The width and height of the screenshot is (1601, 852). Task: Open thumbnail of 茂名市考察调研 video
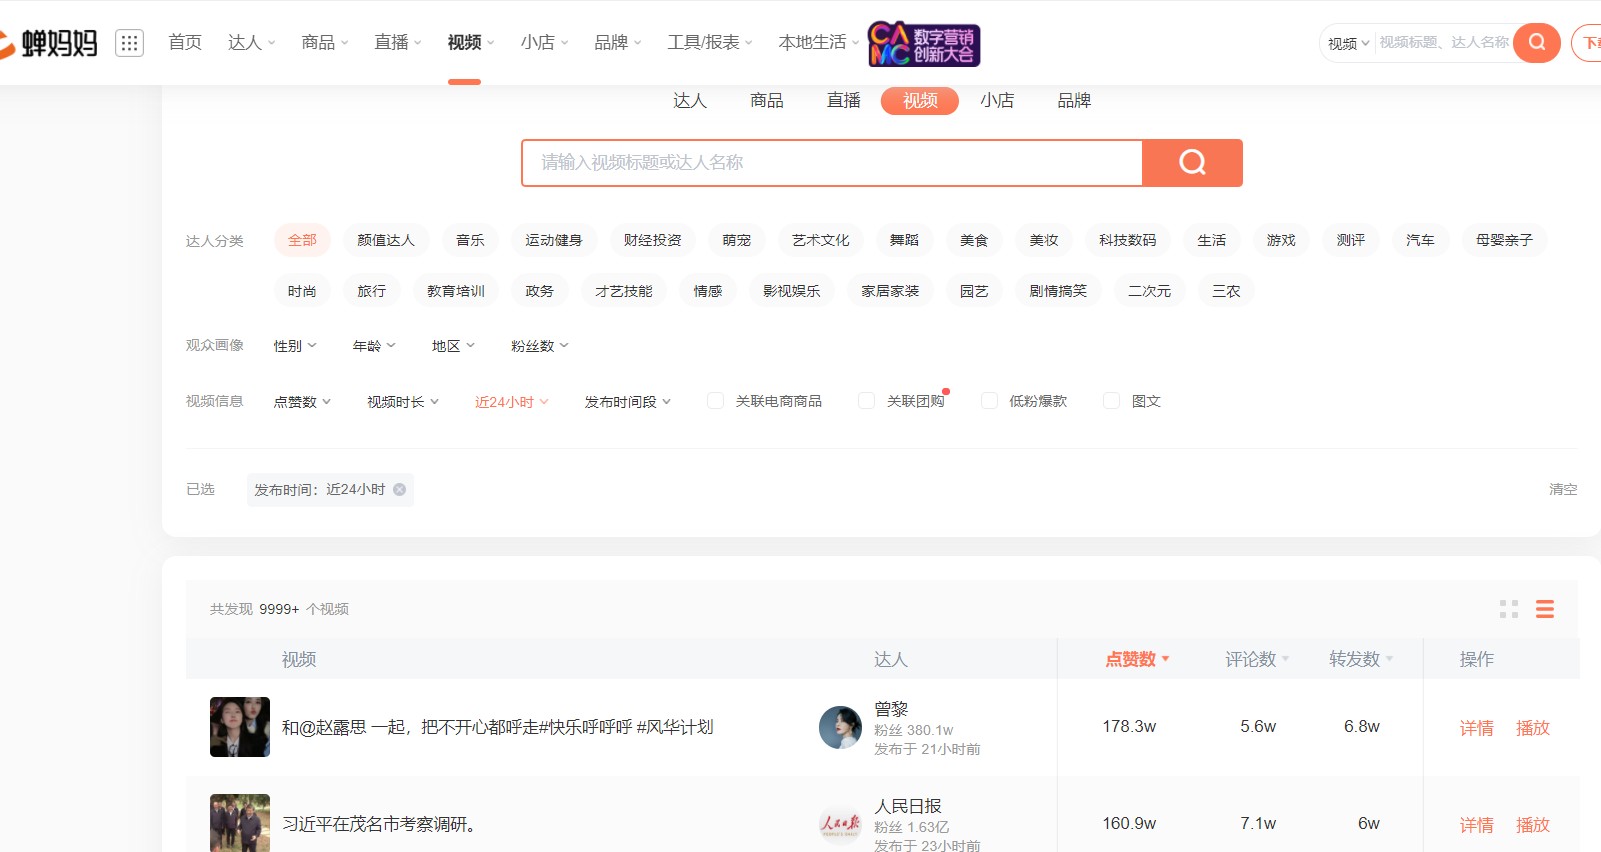tap(240, 823)
